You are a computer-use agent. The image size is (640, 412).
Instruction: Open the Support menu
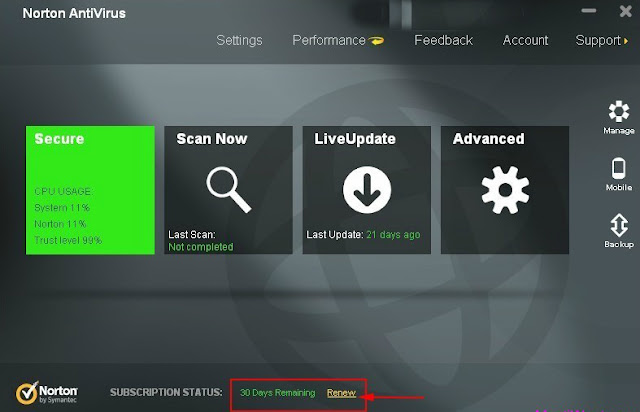(x=598, y=40)
